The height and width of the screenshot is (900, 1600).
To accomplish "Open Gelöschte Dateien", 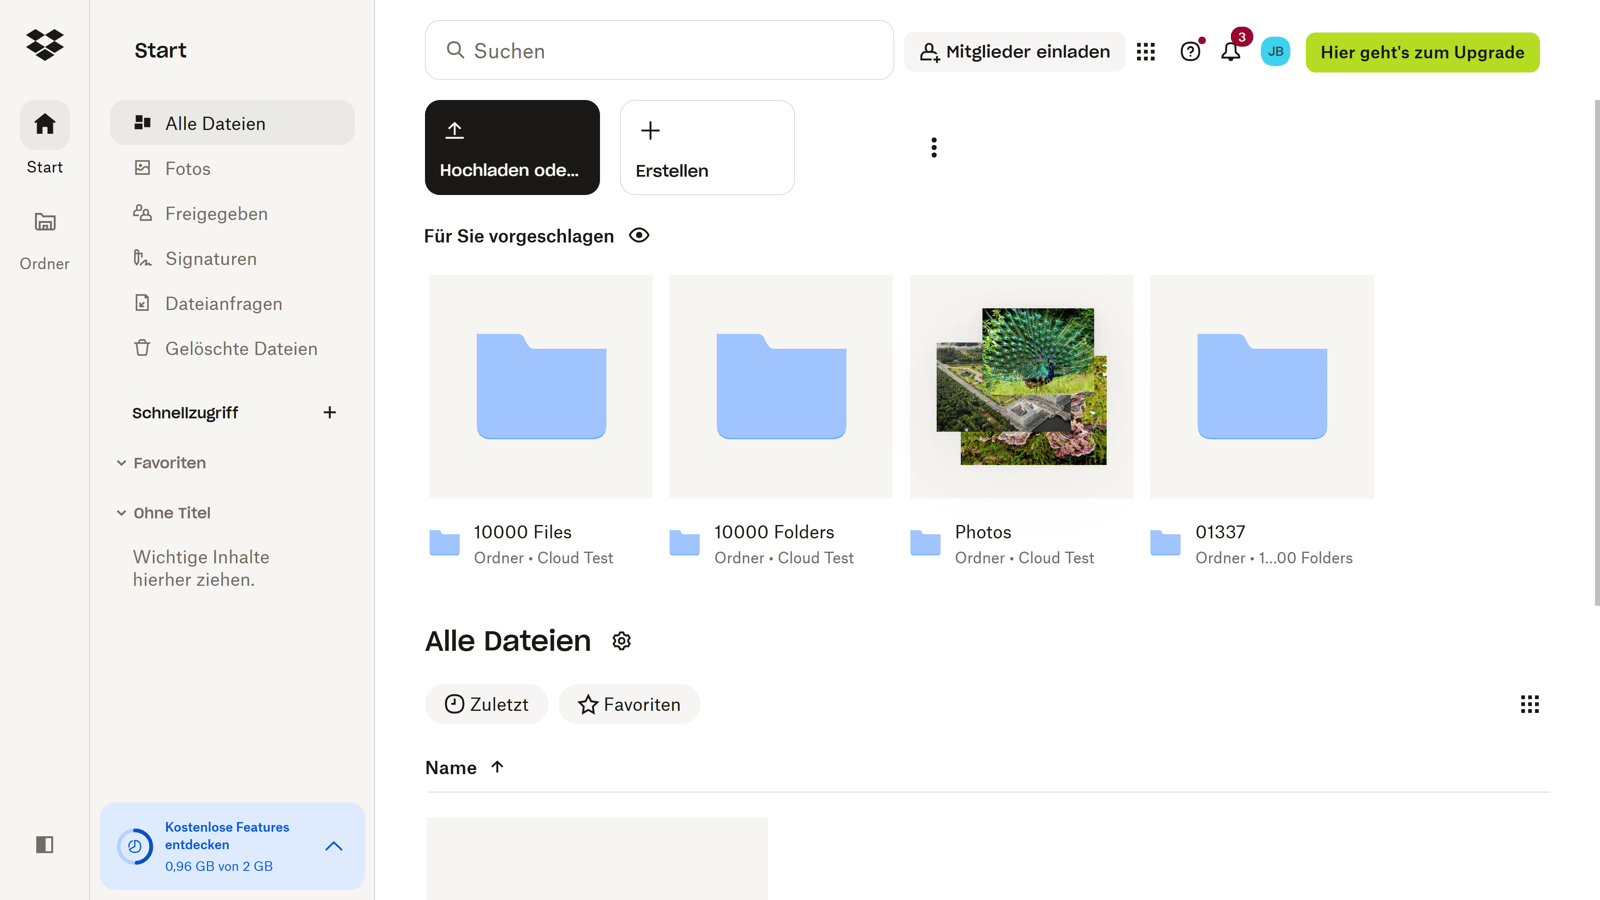I will [x=240, y=348].
